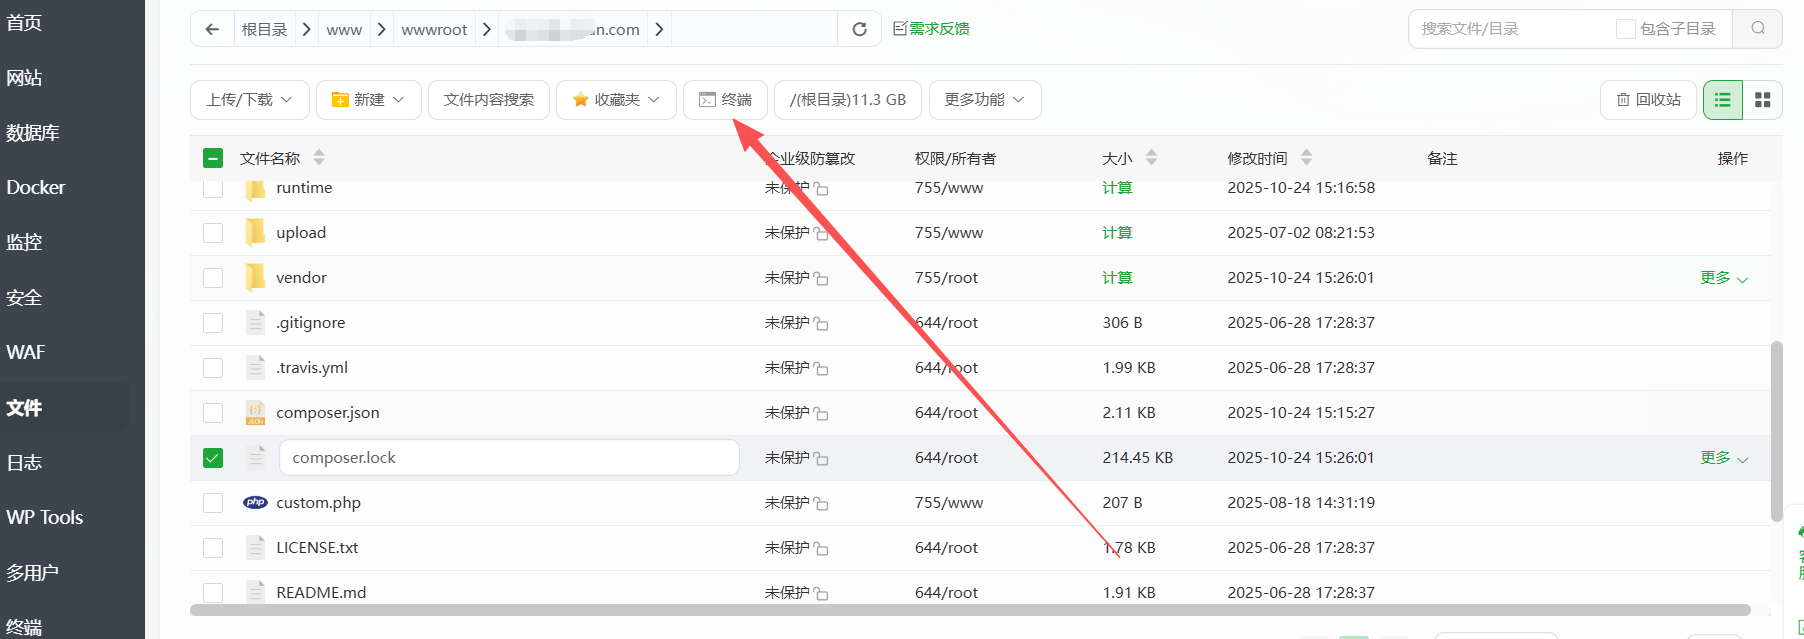
Task: Click the lock icon in composer.json row
Action: coord(821,413)
